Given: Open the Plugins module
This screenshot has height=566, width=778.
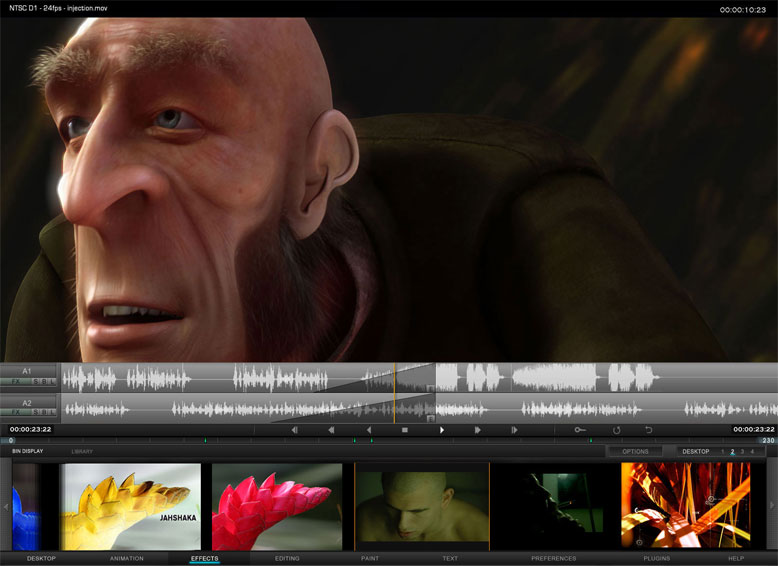Looking at the screenshot, I should [656, 559].
